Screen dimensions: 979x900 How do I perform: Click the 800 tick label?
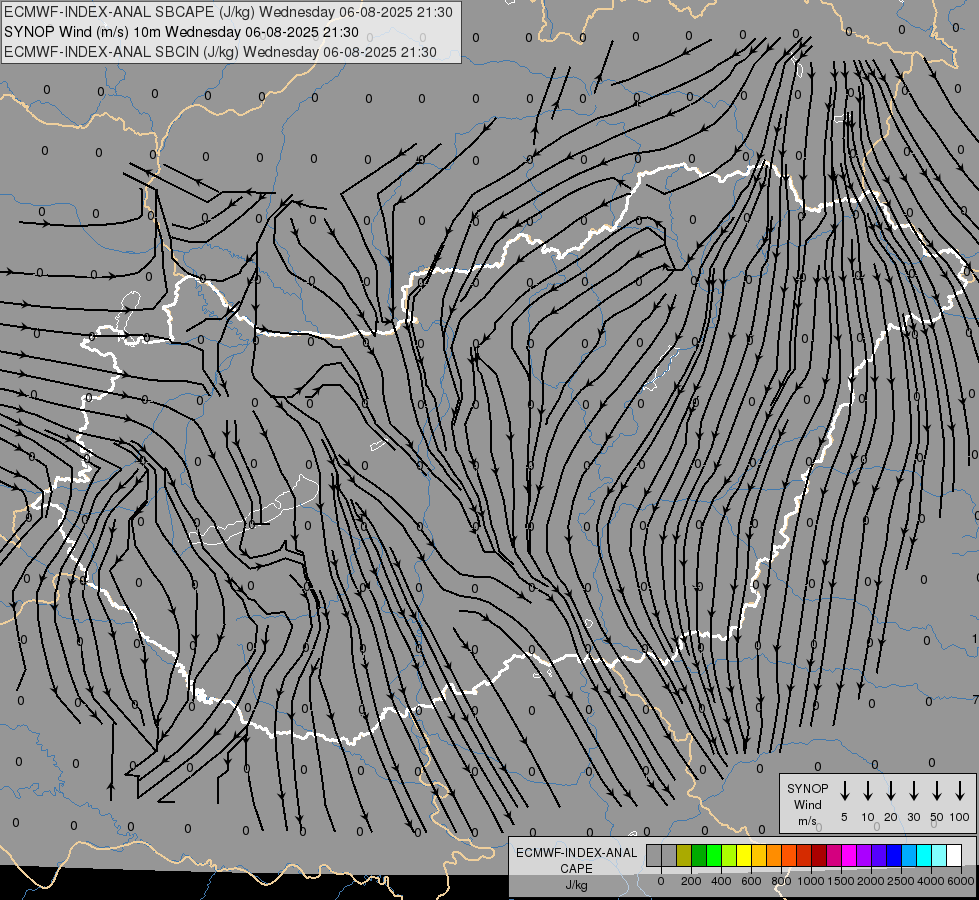(x=781, y=881)
